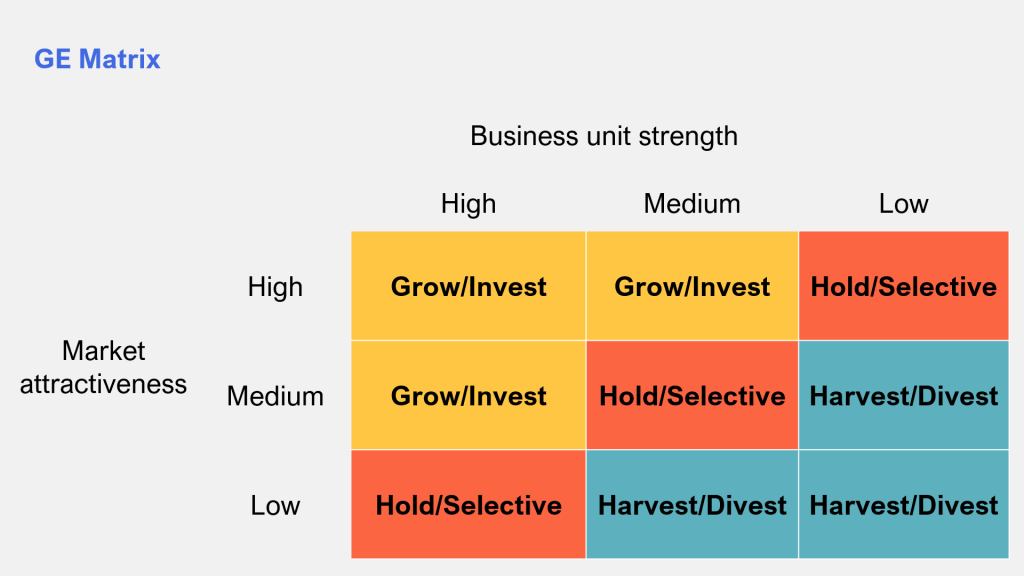Click the 'Medium' business unit strength column header
The image size is (1024, 576).
[x=692, y=204]
